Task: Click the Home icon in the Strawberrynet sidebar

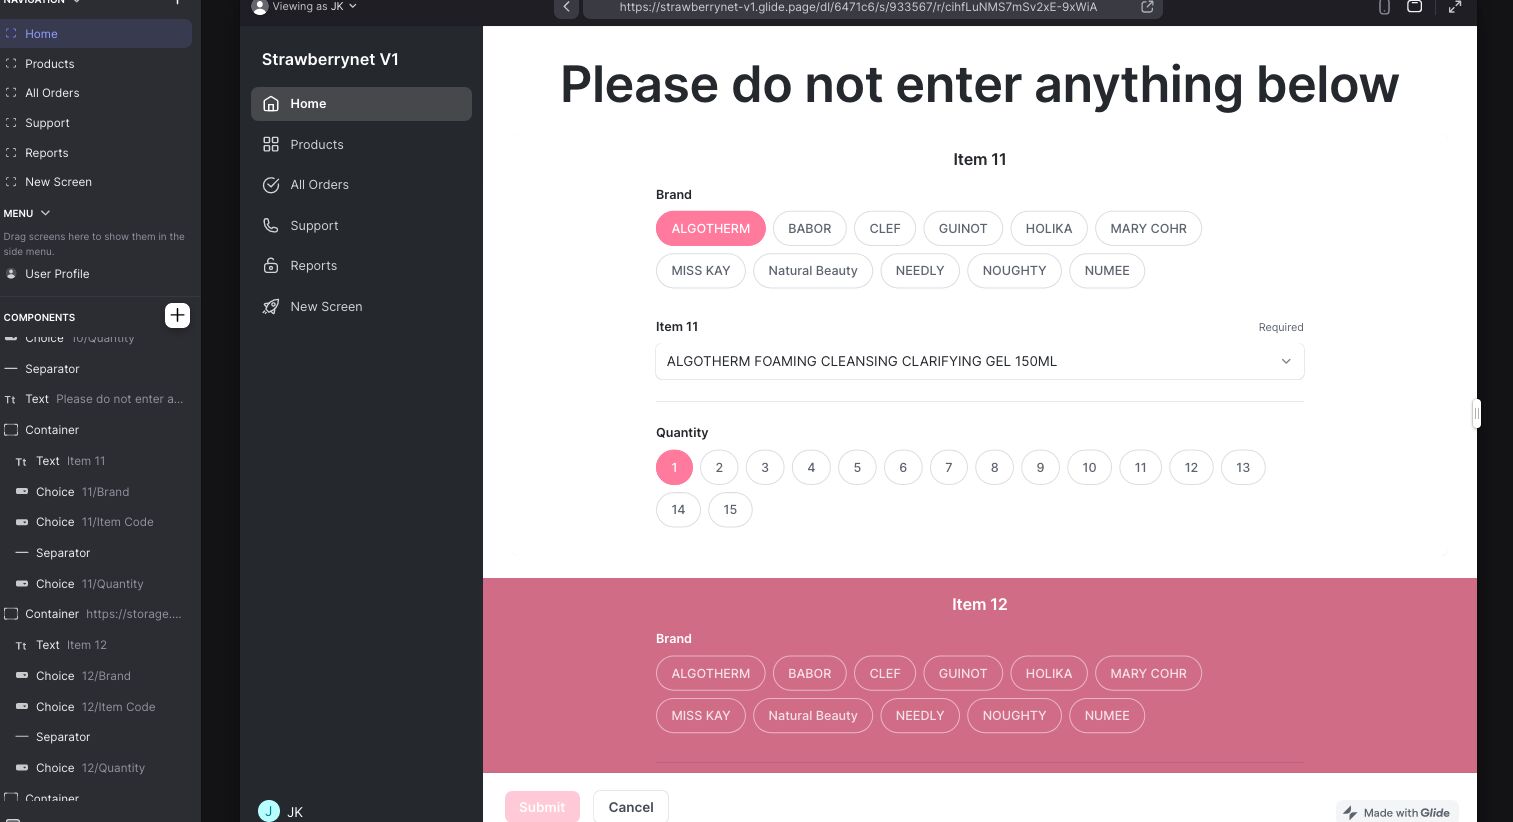Action: coord(271,104)
